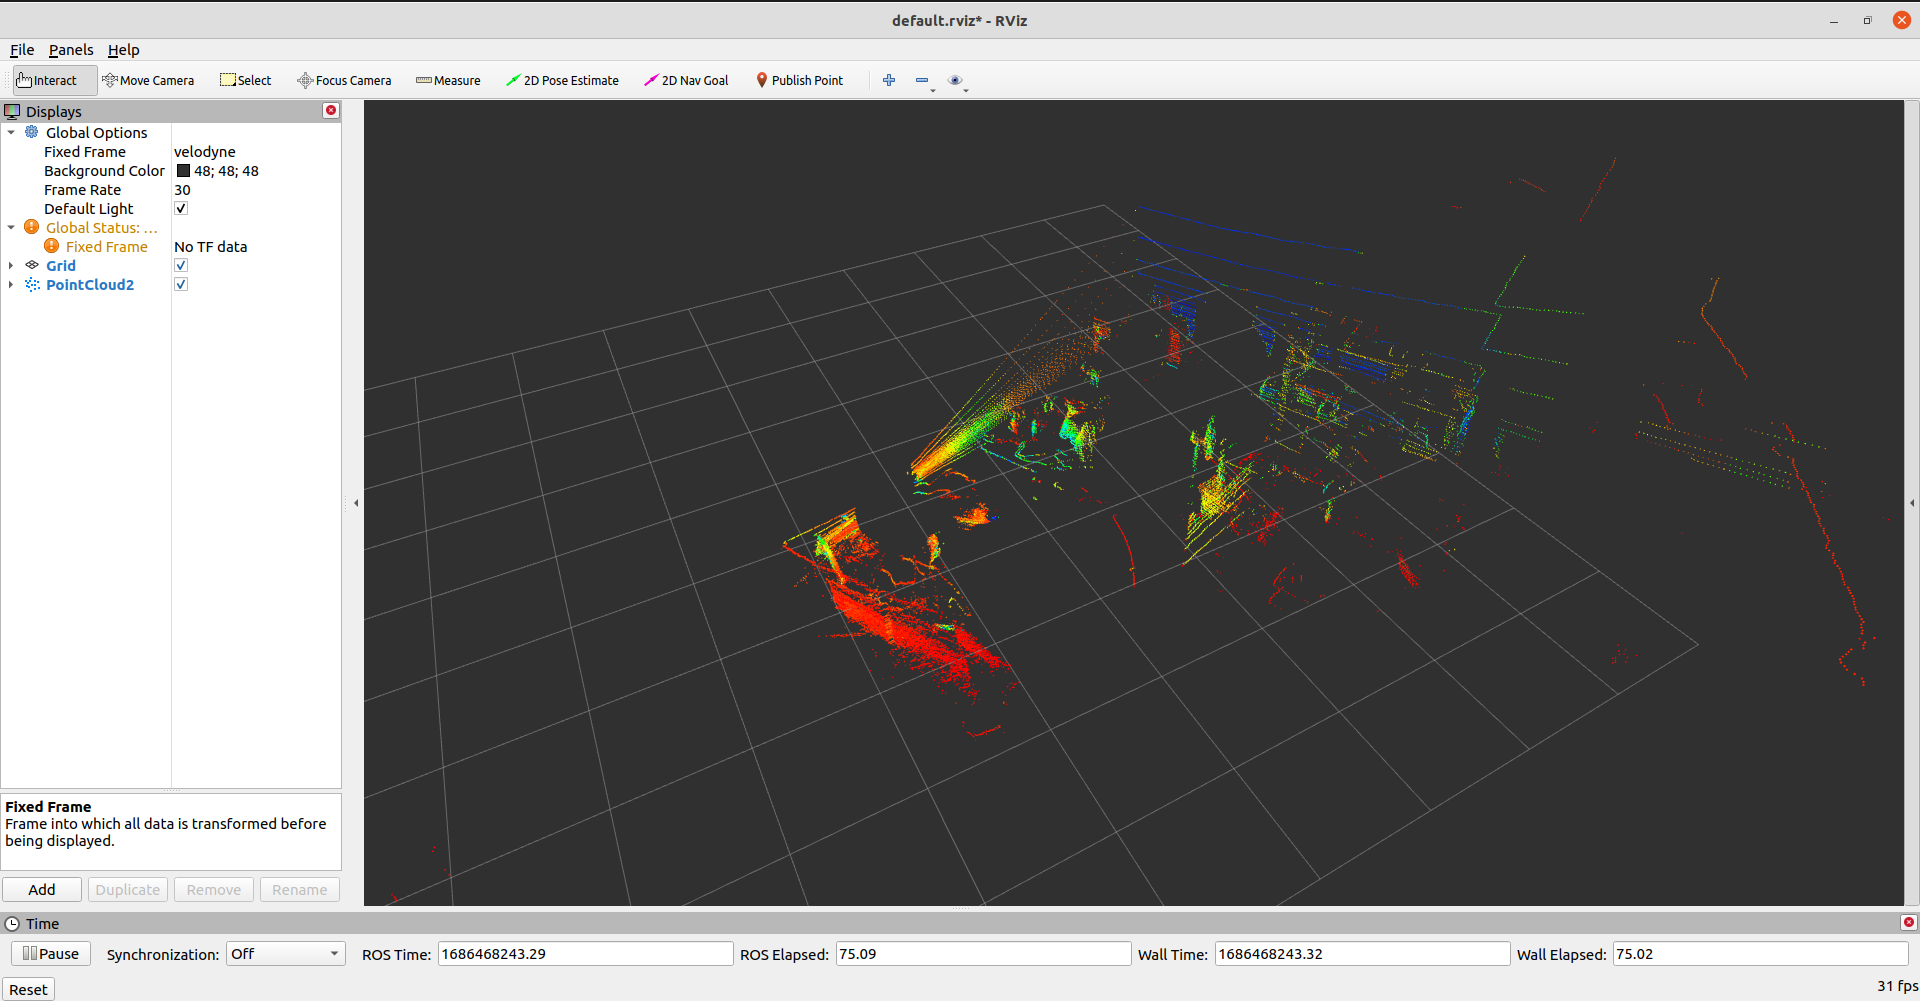This screenshot has width=1920, height=1001.
Task: Open the eye view options dropdown
Action: 958,81
